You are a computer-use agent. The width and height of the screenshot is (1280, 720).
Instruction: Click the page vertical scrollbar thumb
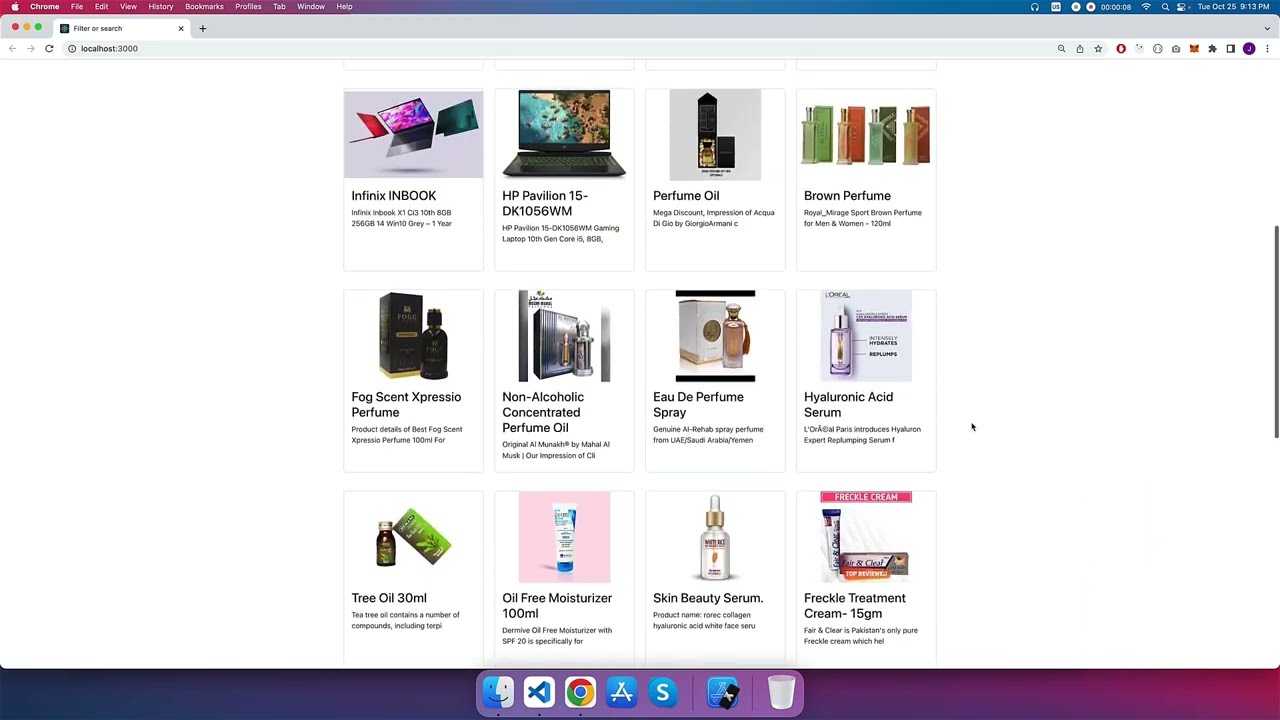[1276, 332]
